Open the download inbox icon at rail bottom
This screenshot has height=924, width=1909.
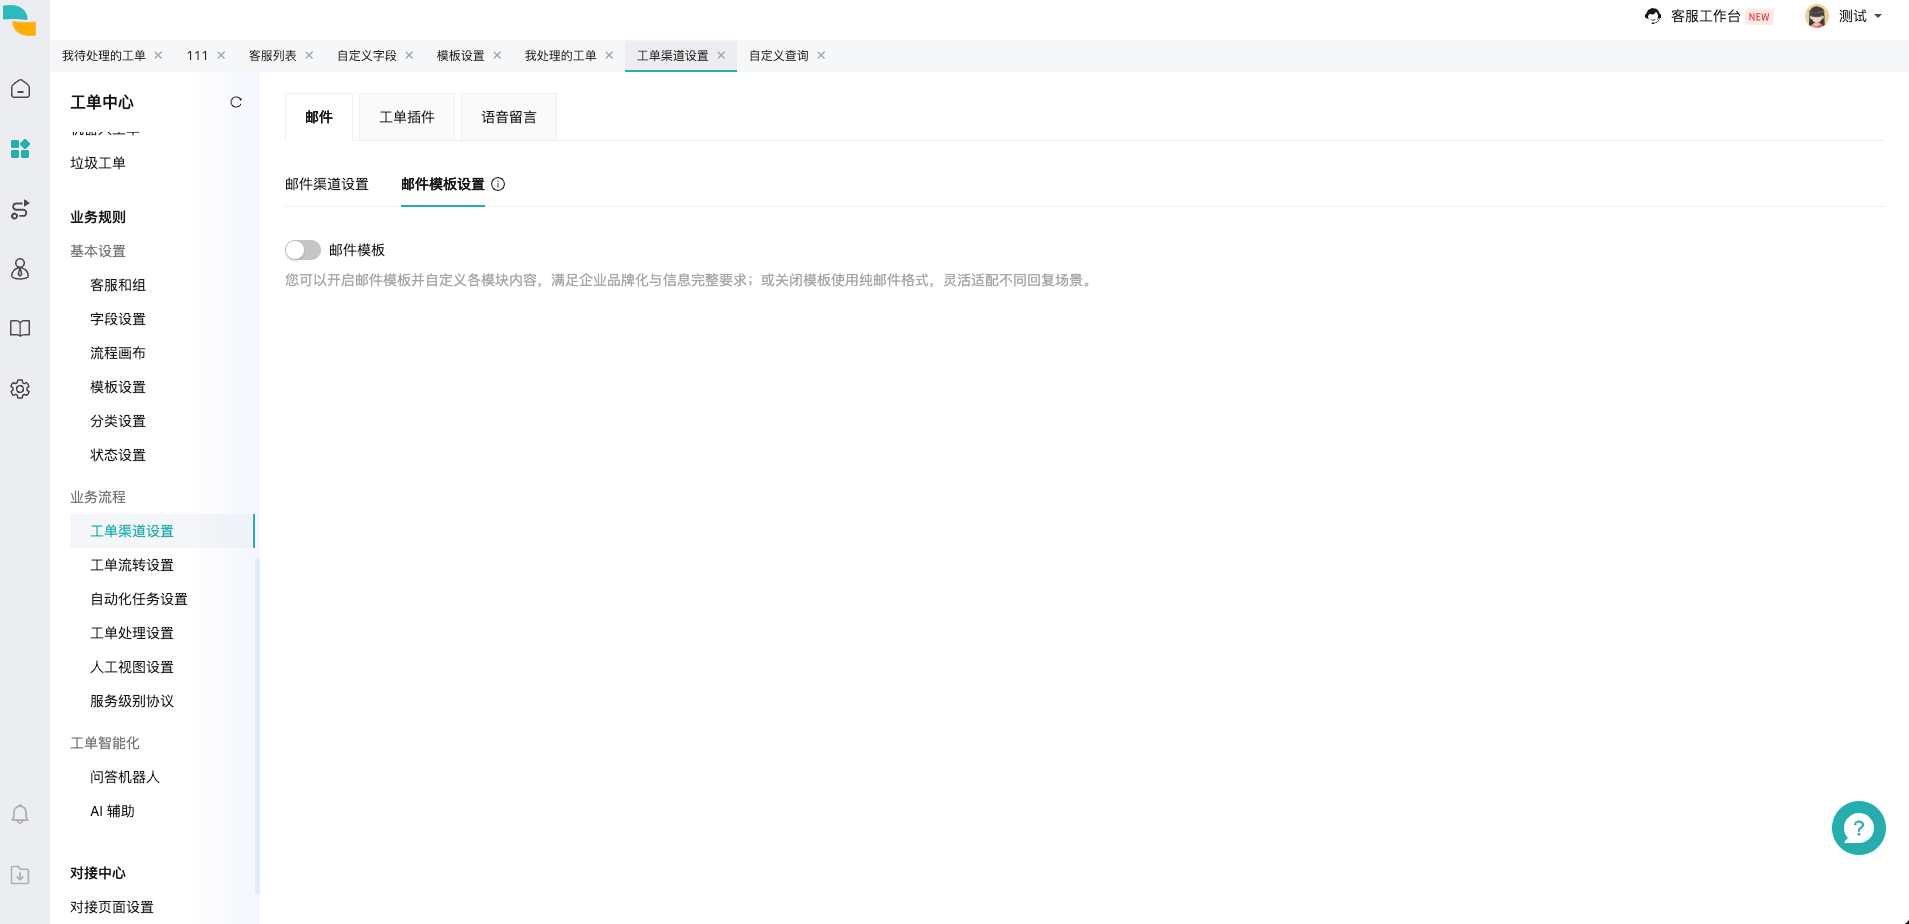coord(20,875)
